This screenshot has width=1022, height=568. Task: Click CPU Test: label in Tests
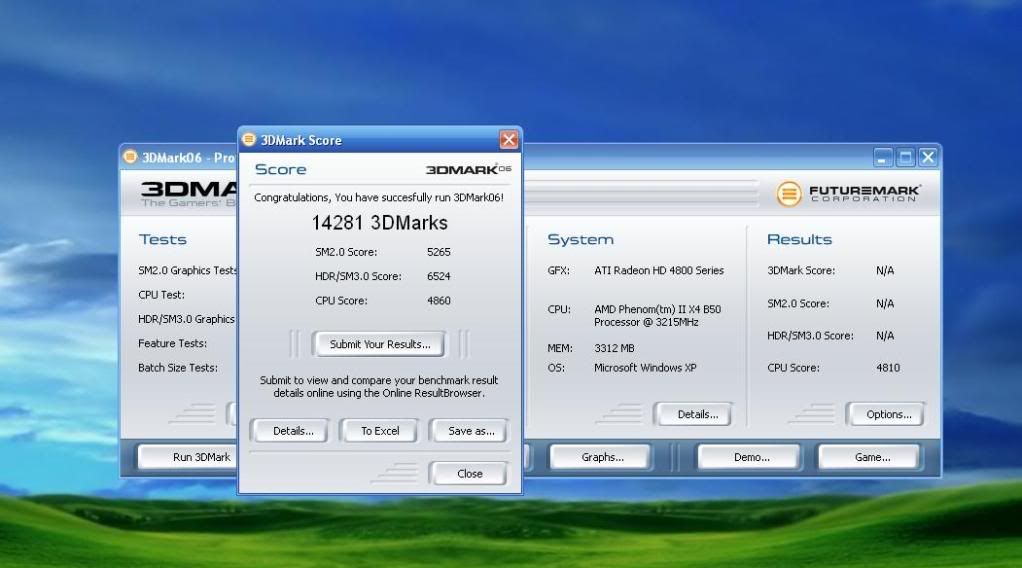tap(161, 295)
